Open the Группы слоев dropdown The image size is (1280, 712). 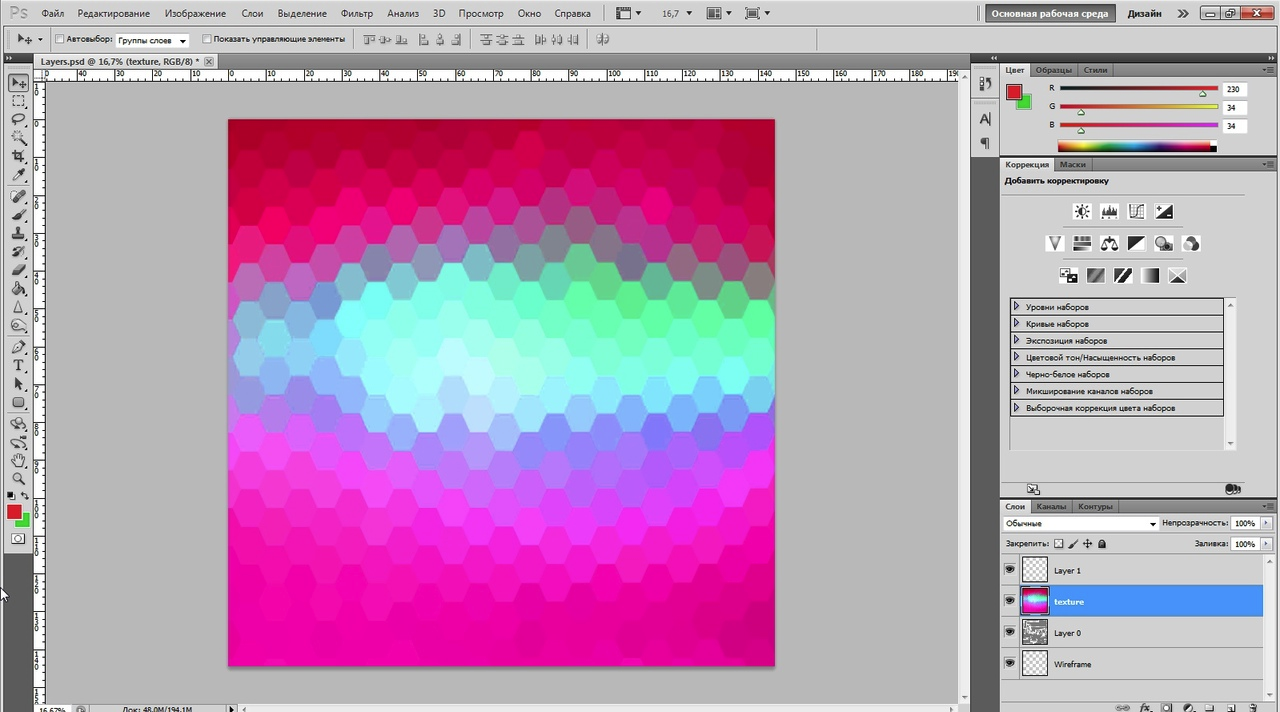[x=152, y=40]
